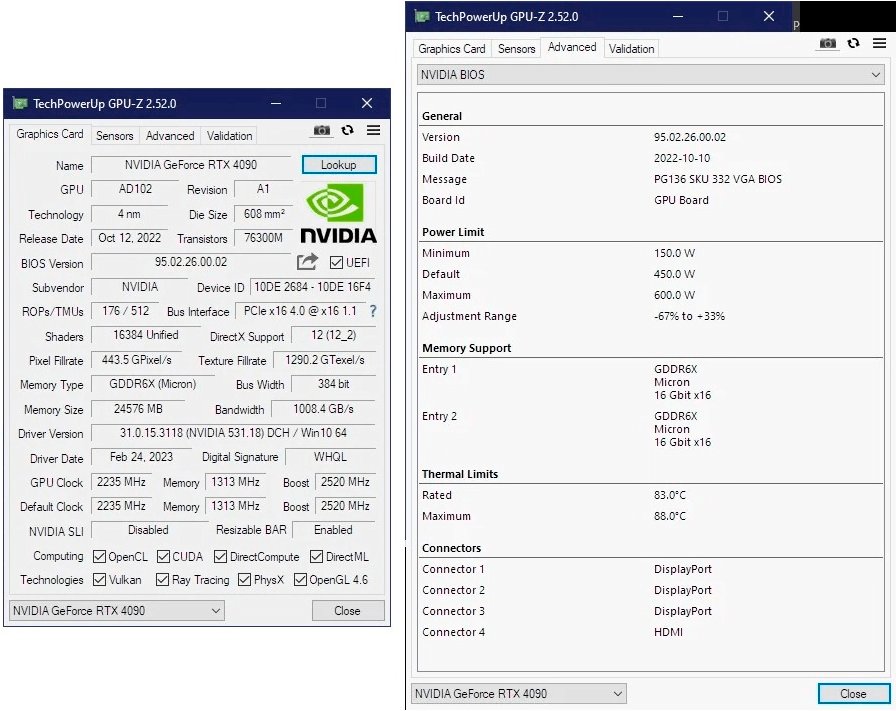Open GPU selector dropdown in left window

(117, 610)
